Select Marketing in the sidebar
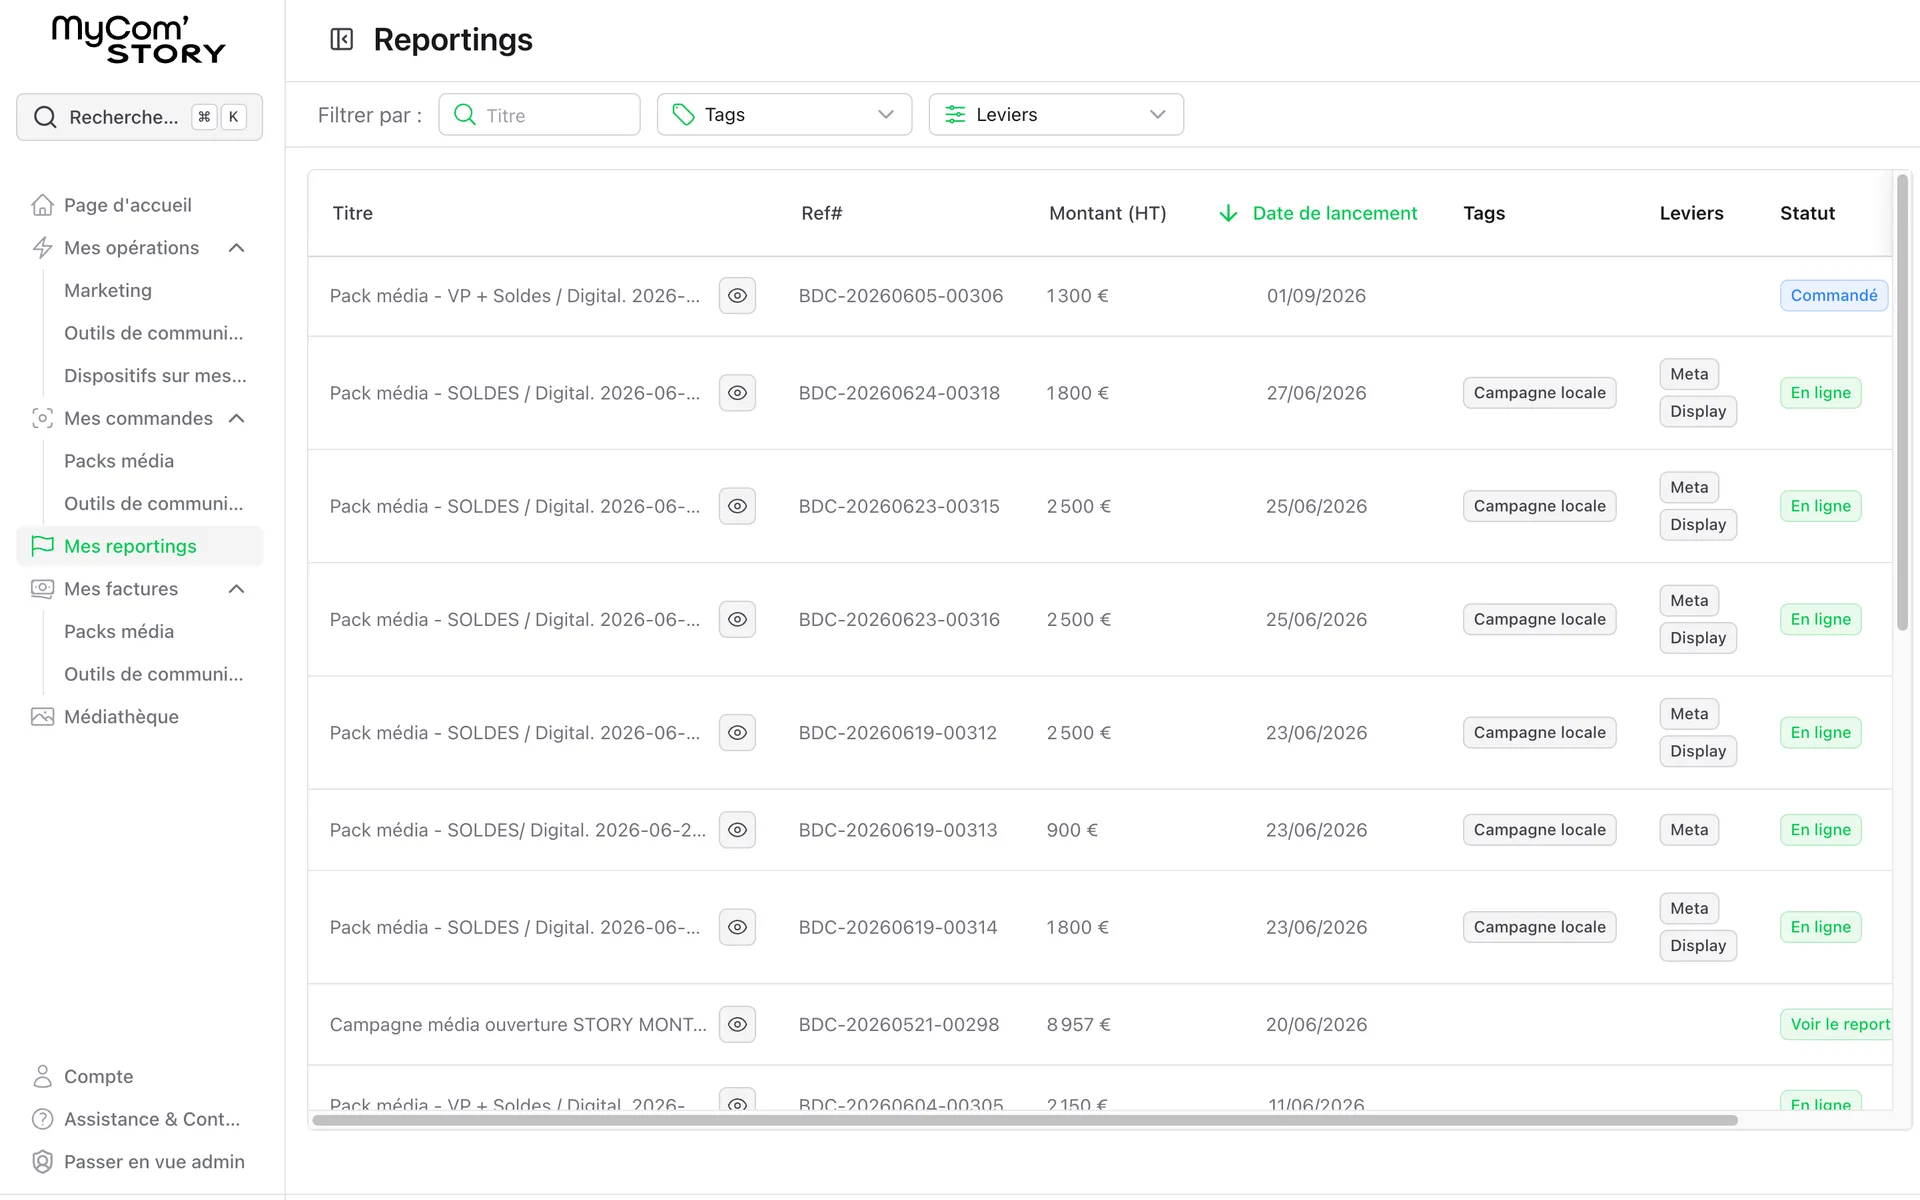 (x=108, y=290)
